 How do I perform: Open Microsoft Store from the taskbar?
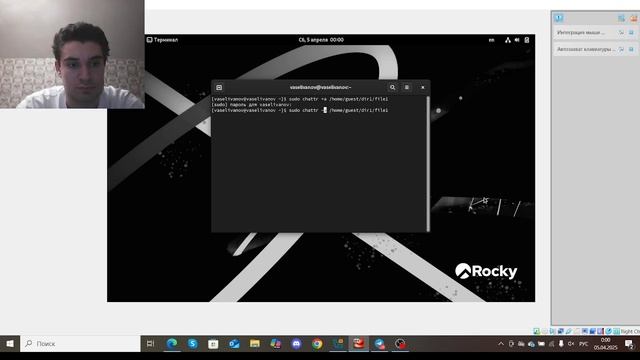pyautogui.click(x=213, y=344)
